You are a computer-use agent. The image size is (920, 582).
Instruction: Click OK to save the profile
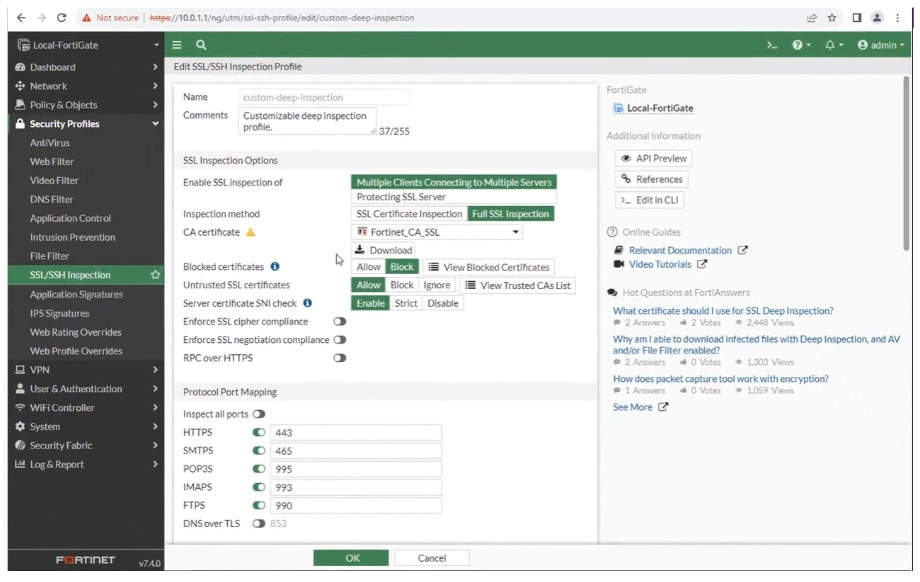tap(351, 558)
